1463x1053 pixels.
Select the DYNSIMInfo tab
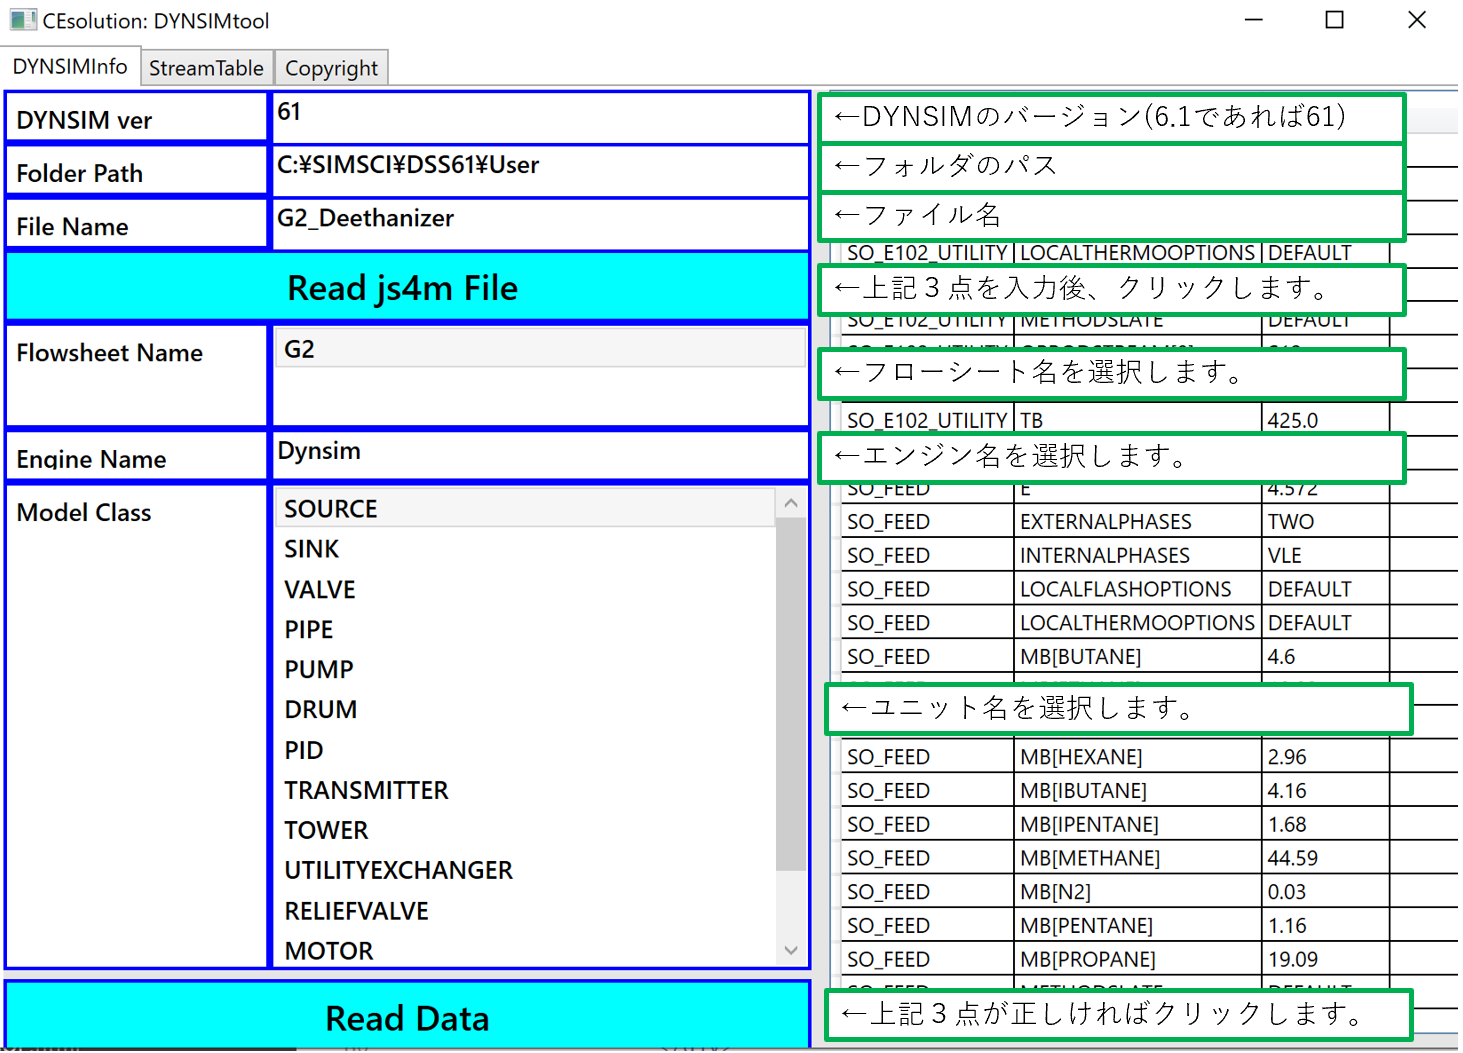pyautogui.click(x=69, y=66)
